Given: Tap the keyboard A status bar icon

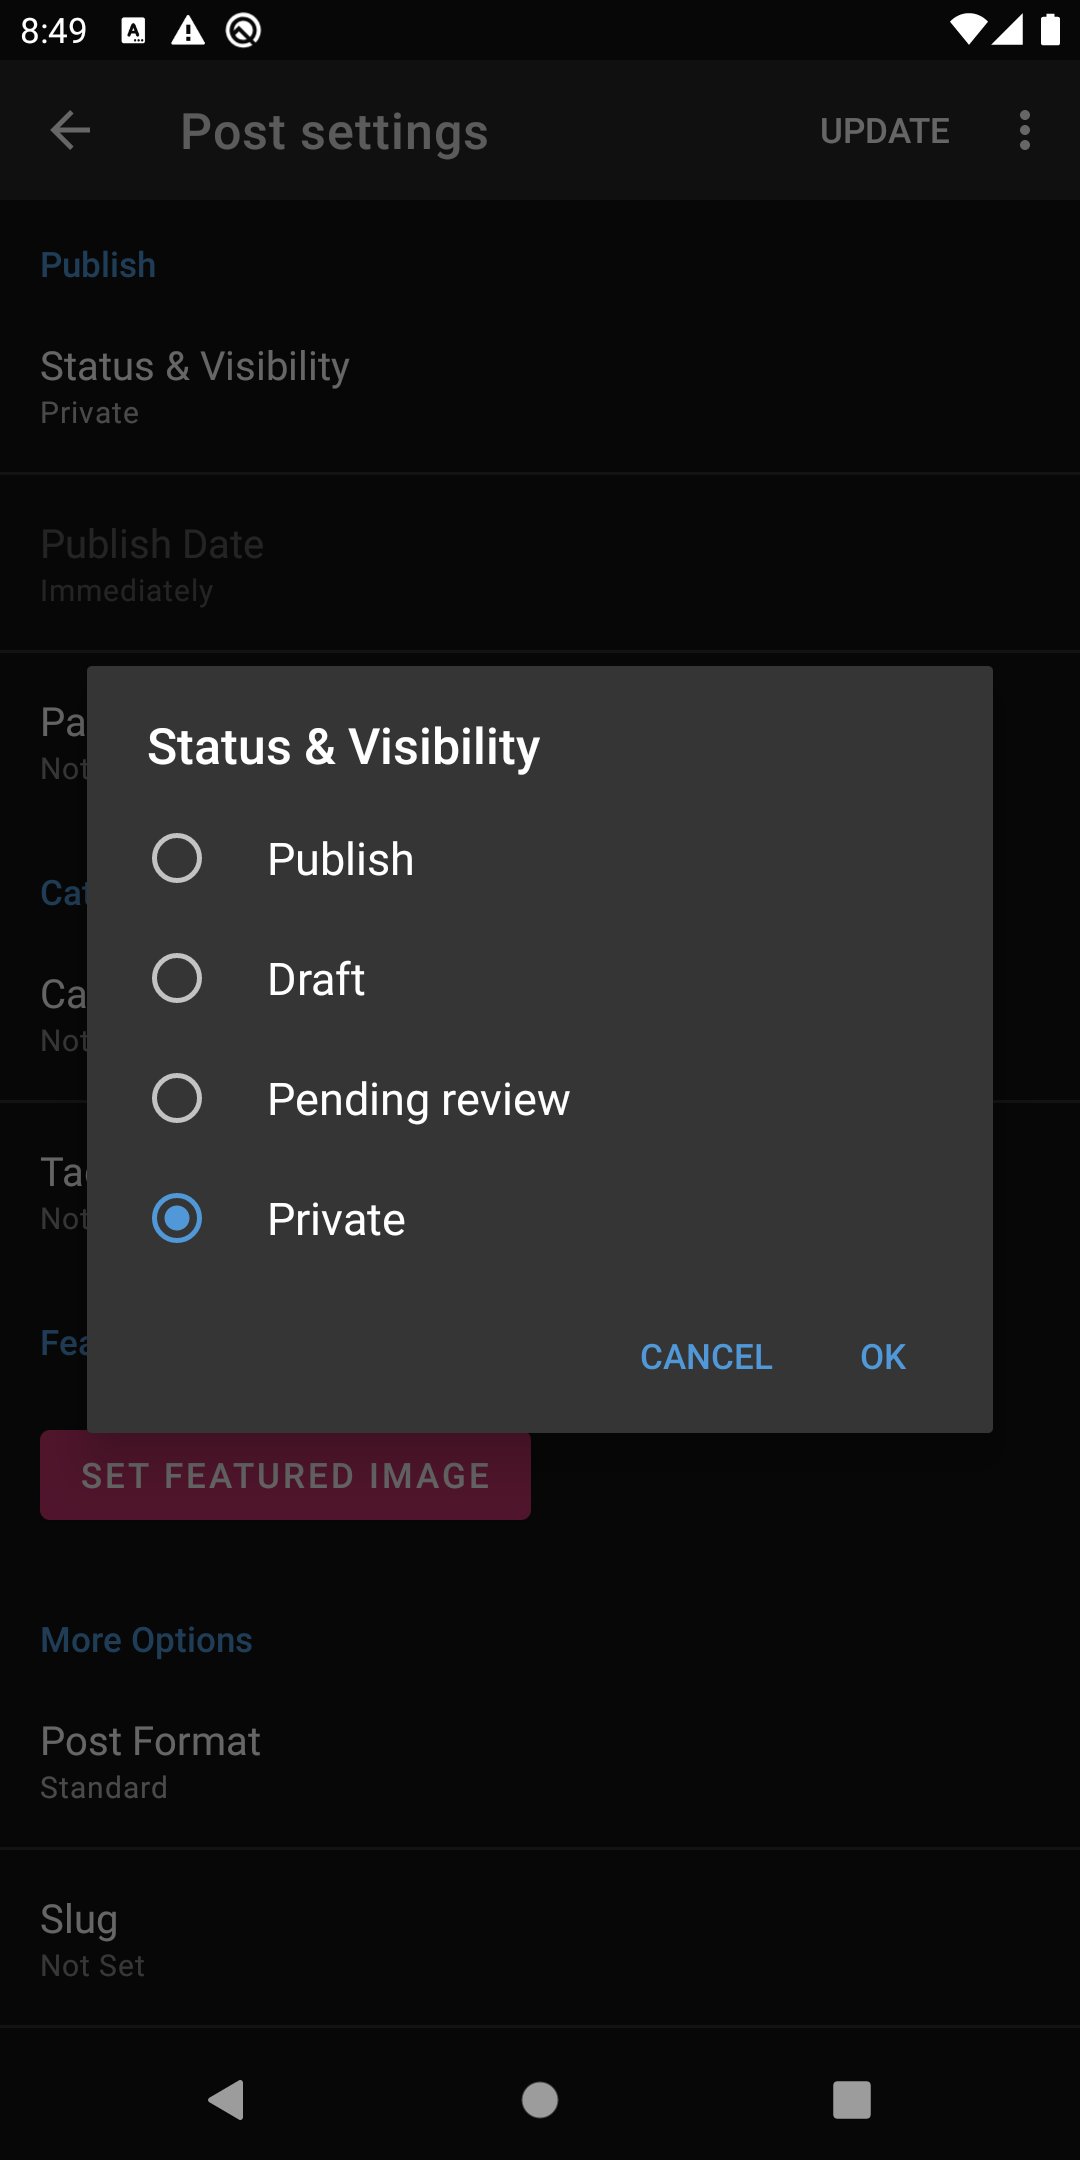Looking at the screenshot, I should 133,31.
